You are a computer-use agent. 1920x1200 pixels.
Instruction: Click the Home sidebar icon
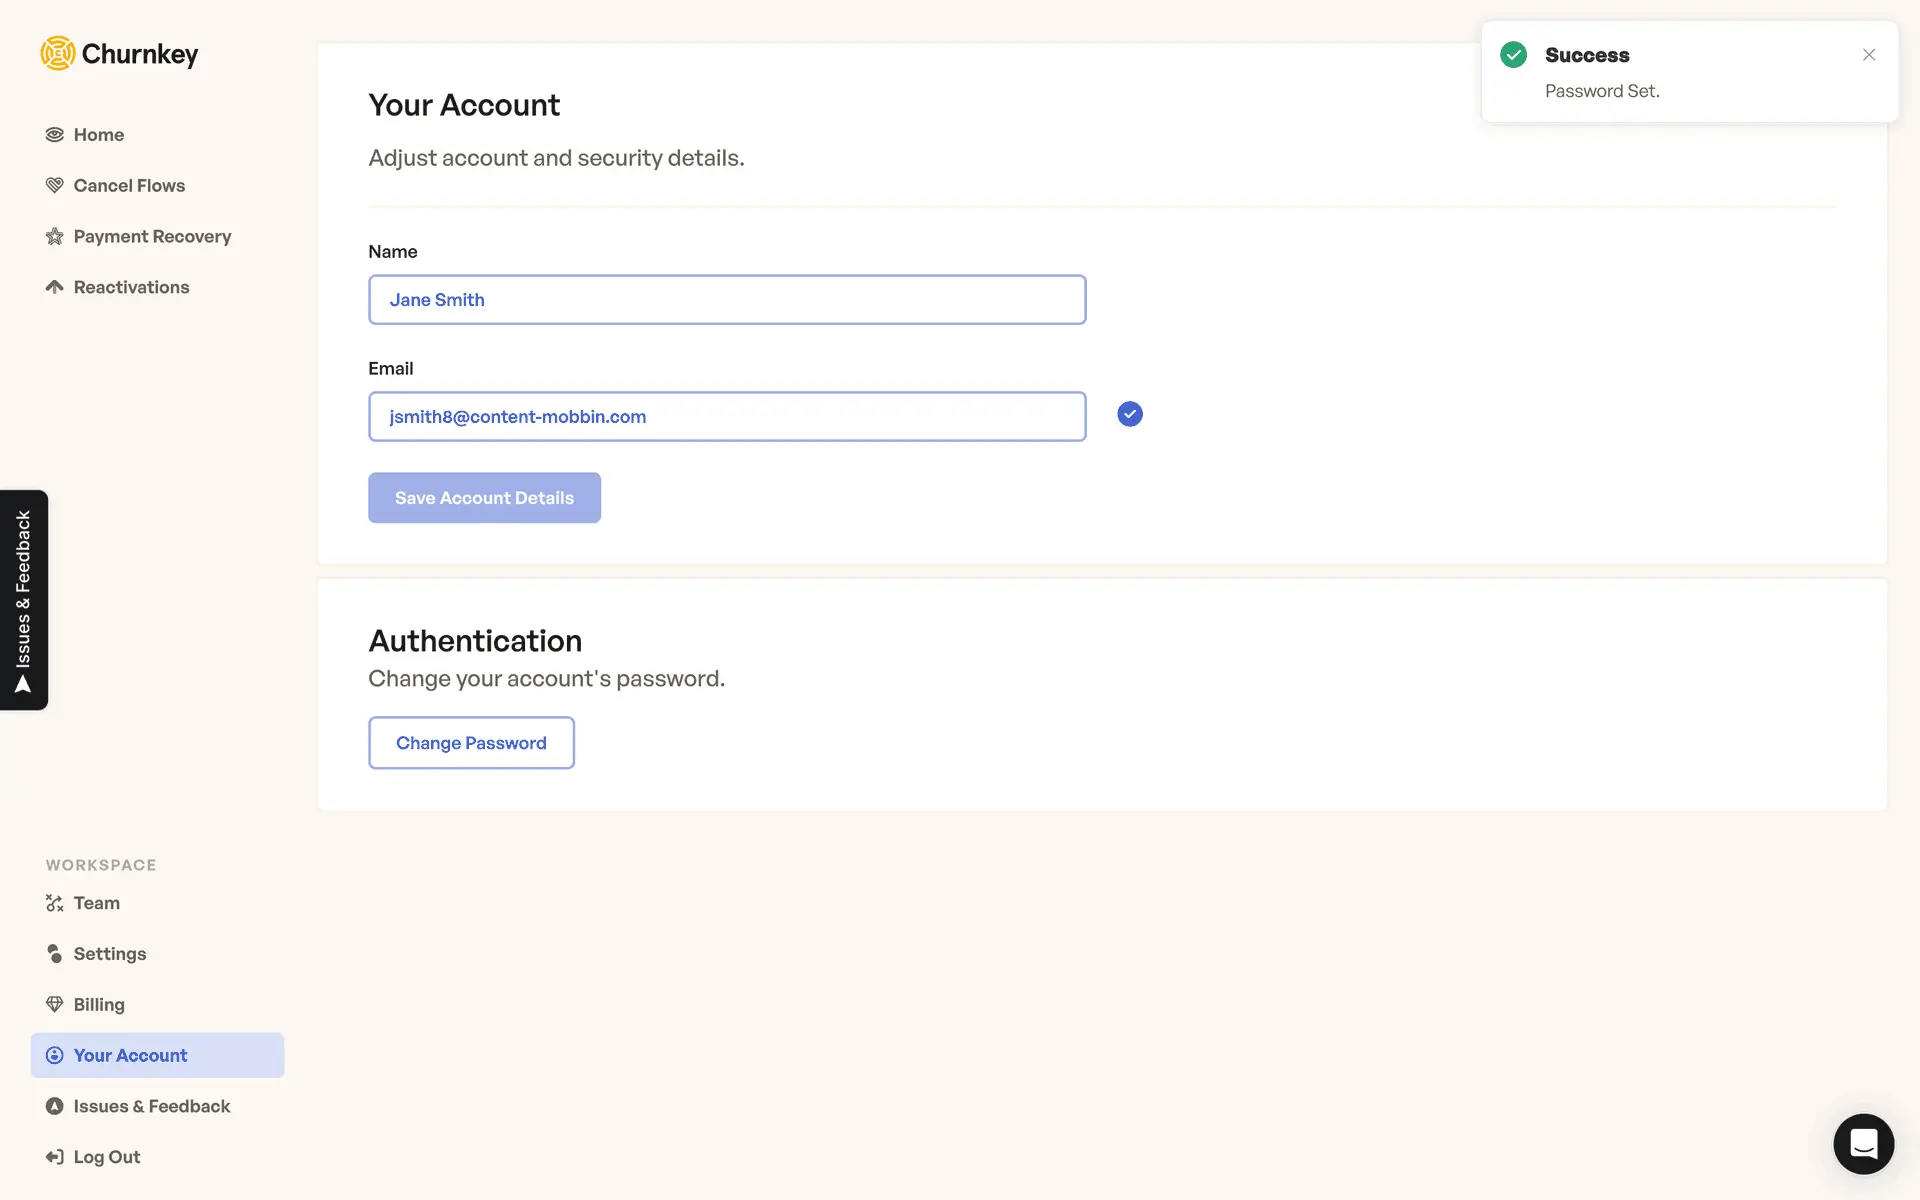coord(54,135)
